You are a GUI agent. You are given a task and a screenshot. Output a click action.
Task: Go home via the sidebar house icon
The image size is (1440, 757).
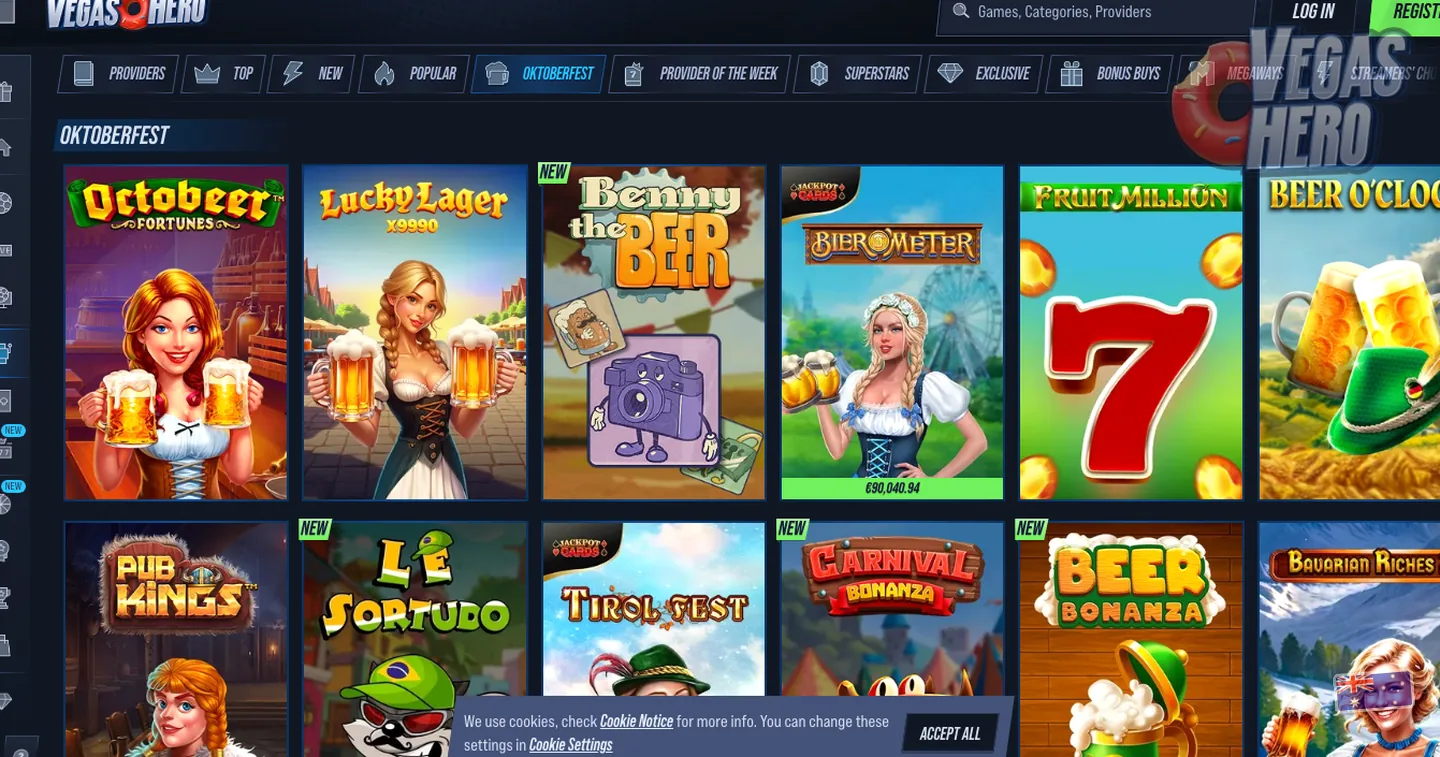click(x=5, y=148)
